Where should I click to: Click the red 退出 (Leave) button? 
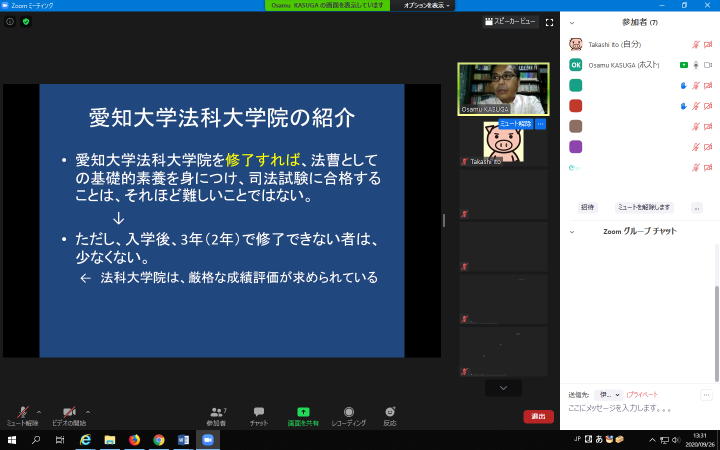point(538,416)
